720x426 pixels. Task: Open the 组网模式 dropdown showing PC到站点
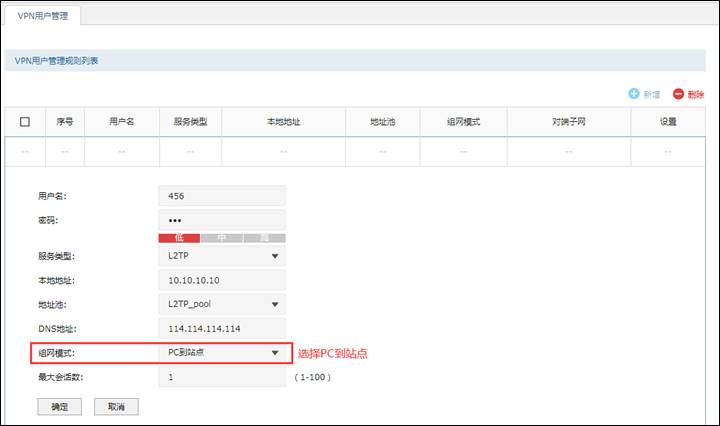point(222,353)
